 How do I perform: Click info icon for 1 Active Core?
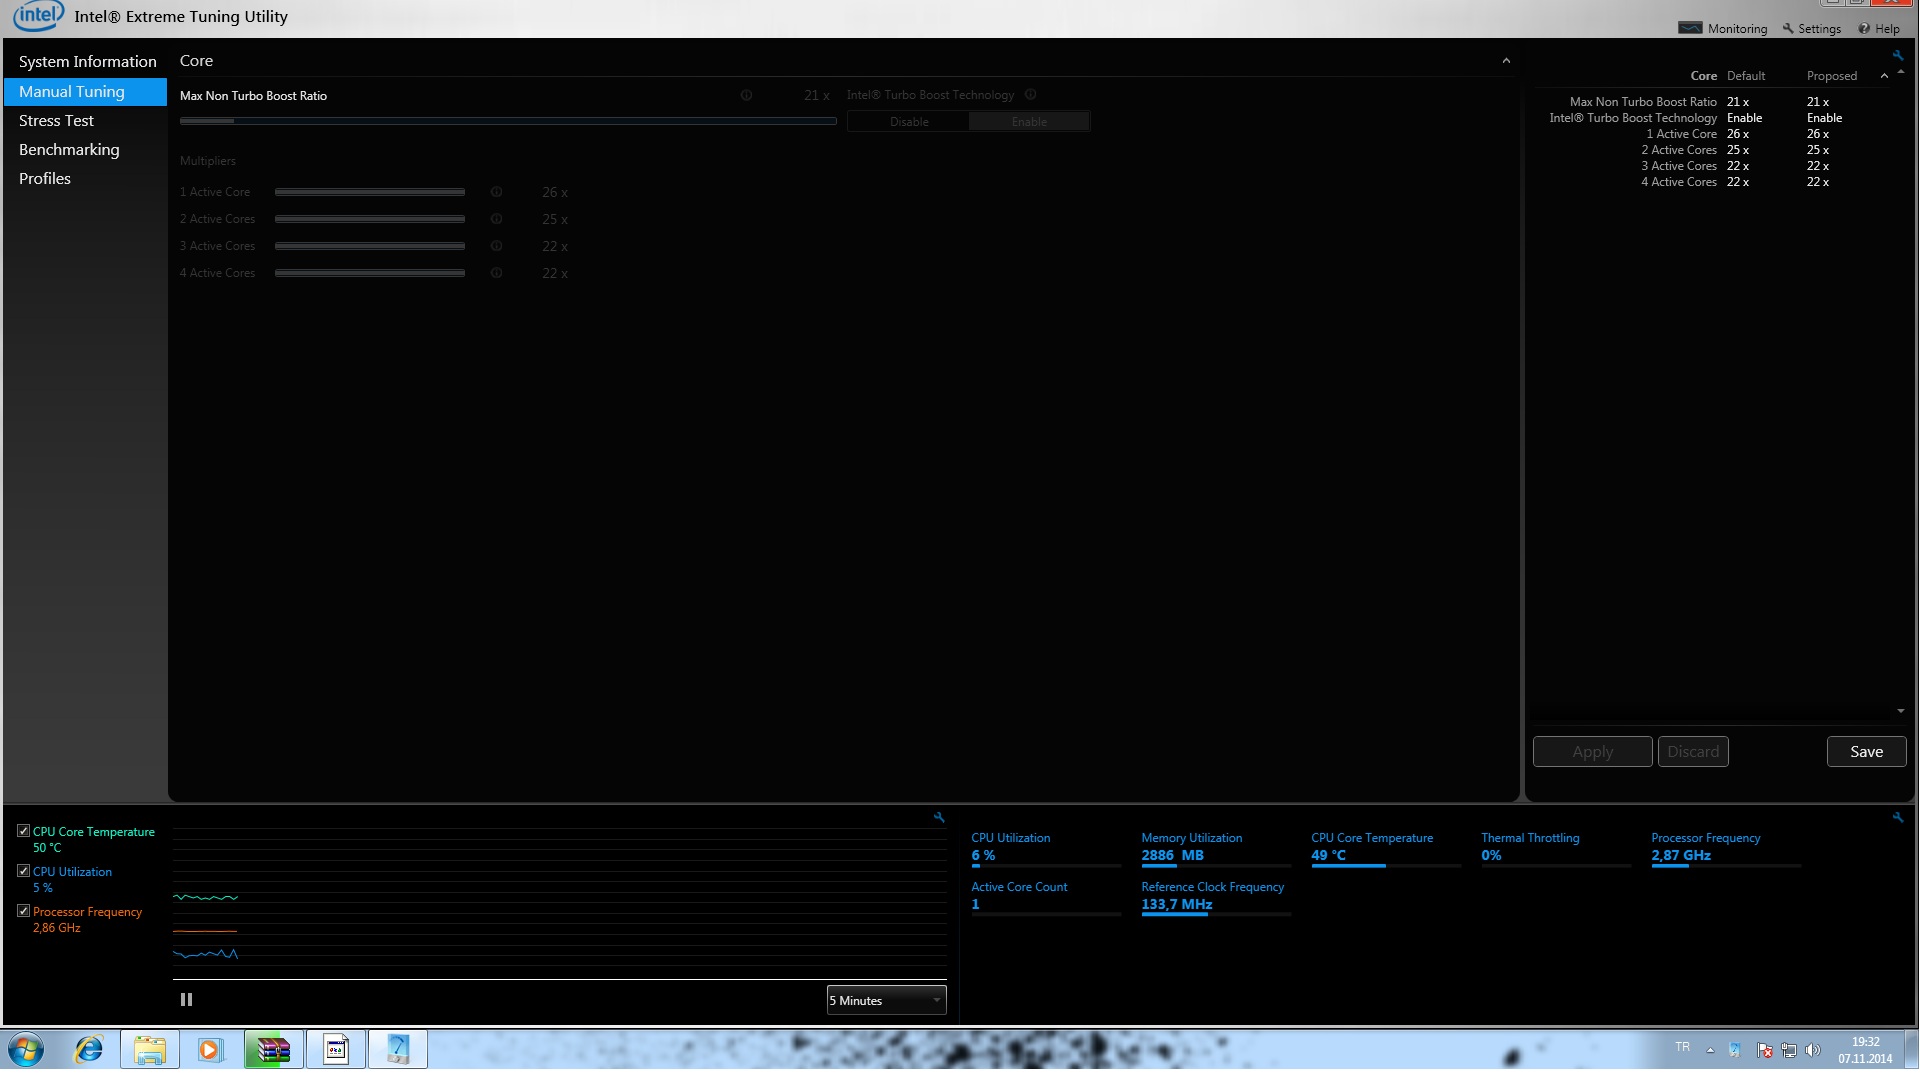tap(496, 192)
